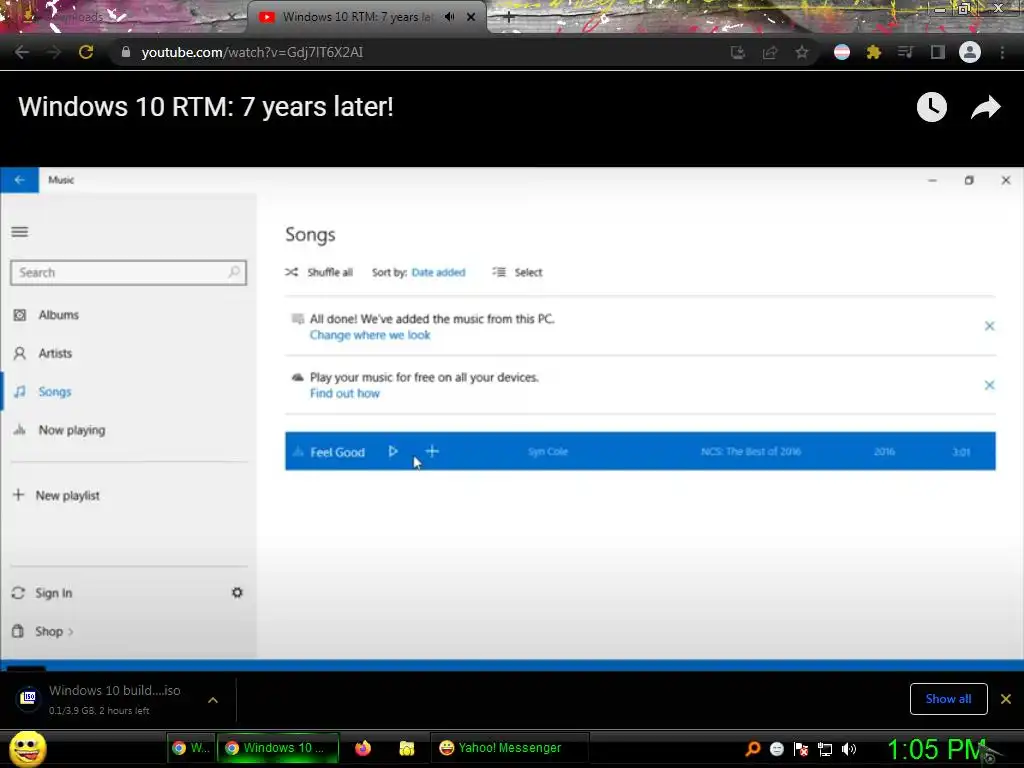1024x768 pixels.
Task: Click the Search field in Music app
Action: (x=128, y=272)
